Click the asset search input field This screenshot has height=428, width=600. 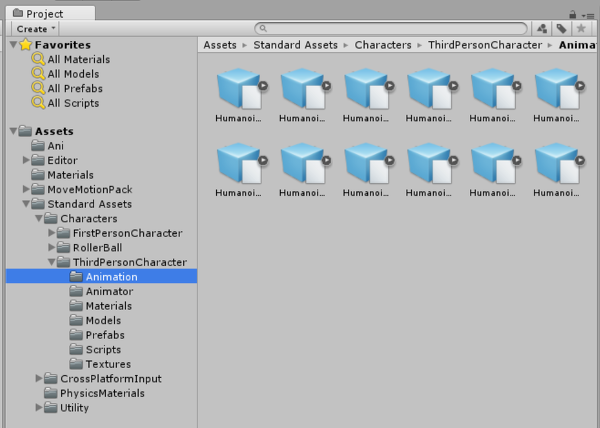point(391,28)
